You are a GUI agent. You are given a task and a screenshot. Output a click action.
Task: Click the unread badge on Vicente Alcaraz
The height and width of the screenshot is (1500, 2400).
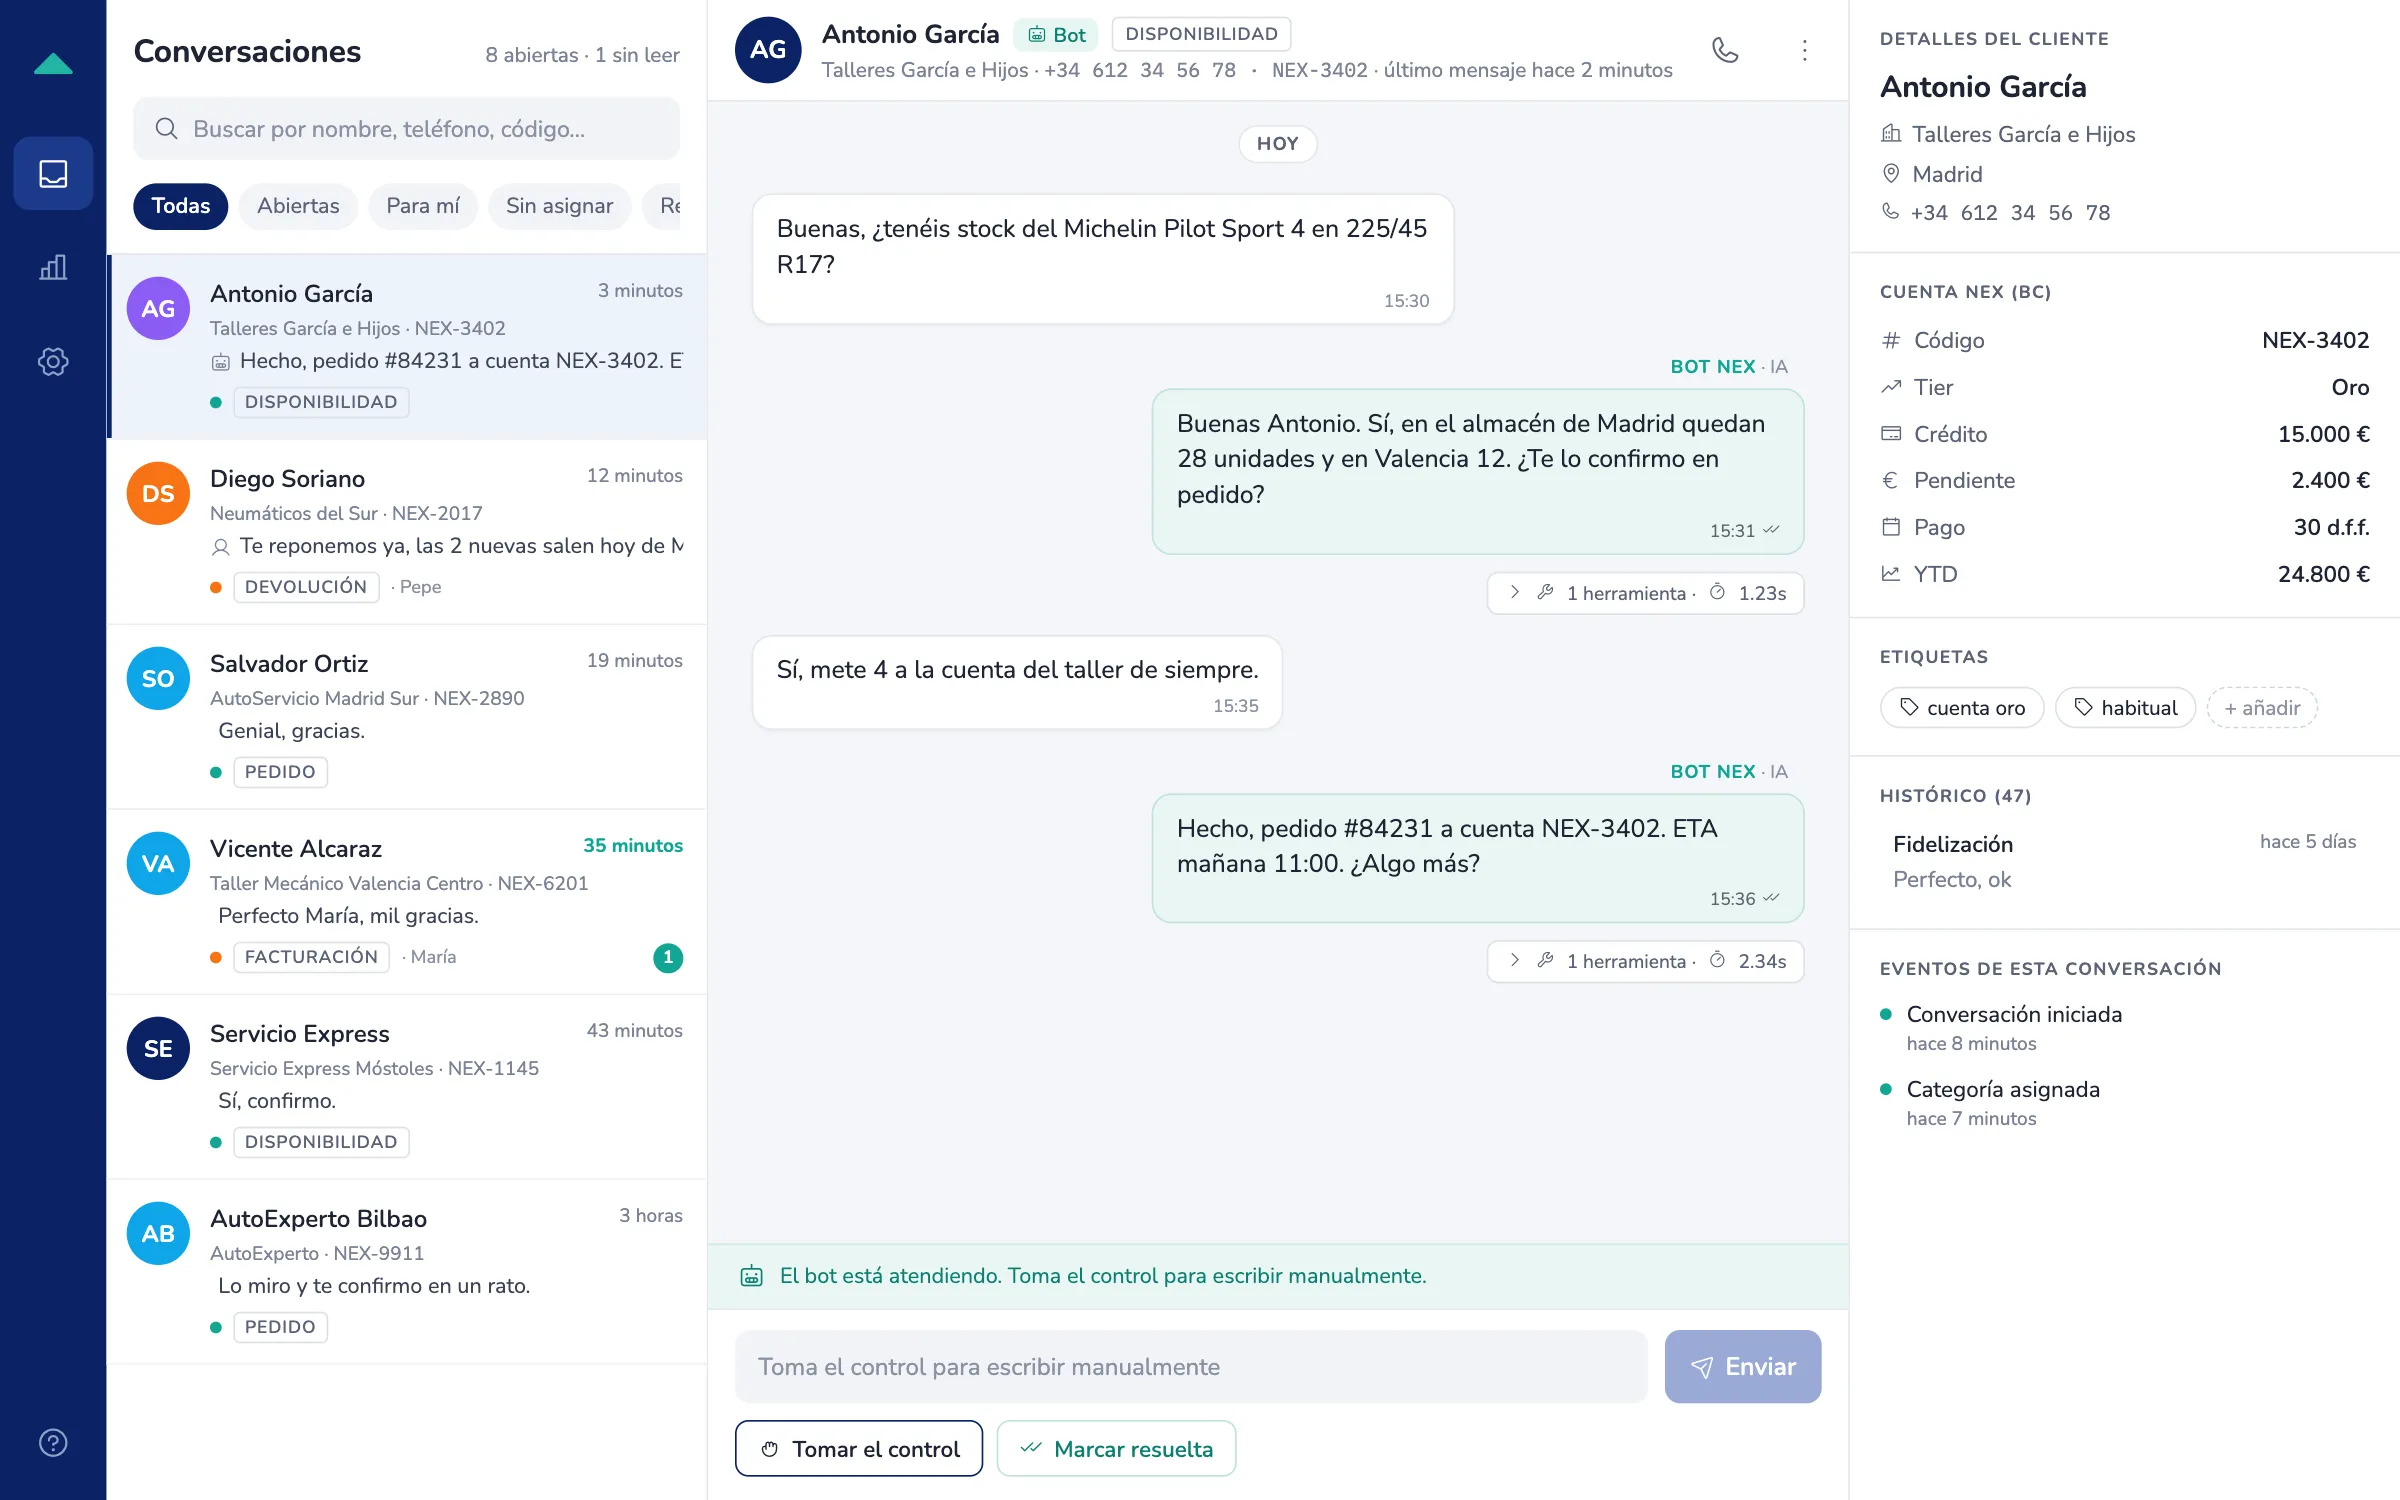click(x=668, y=957)
